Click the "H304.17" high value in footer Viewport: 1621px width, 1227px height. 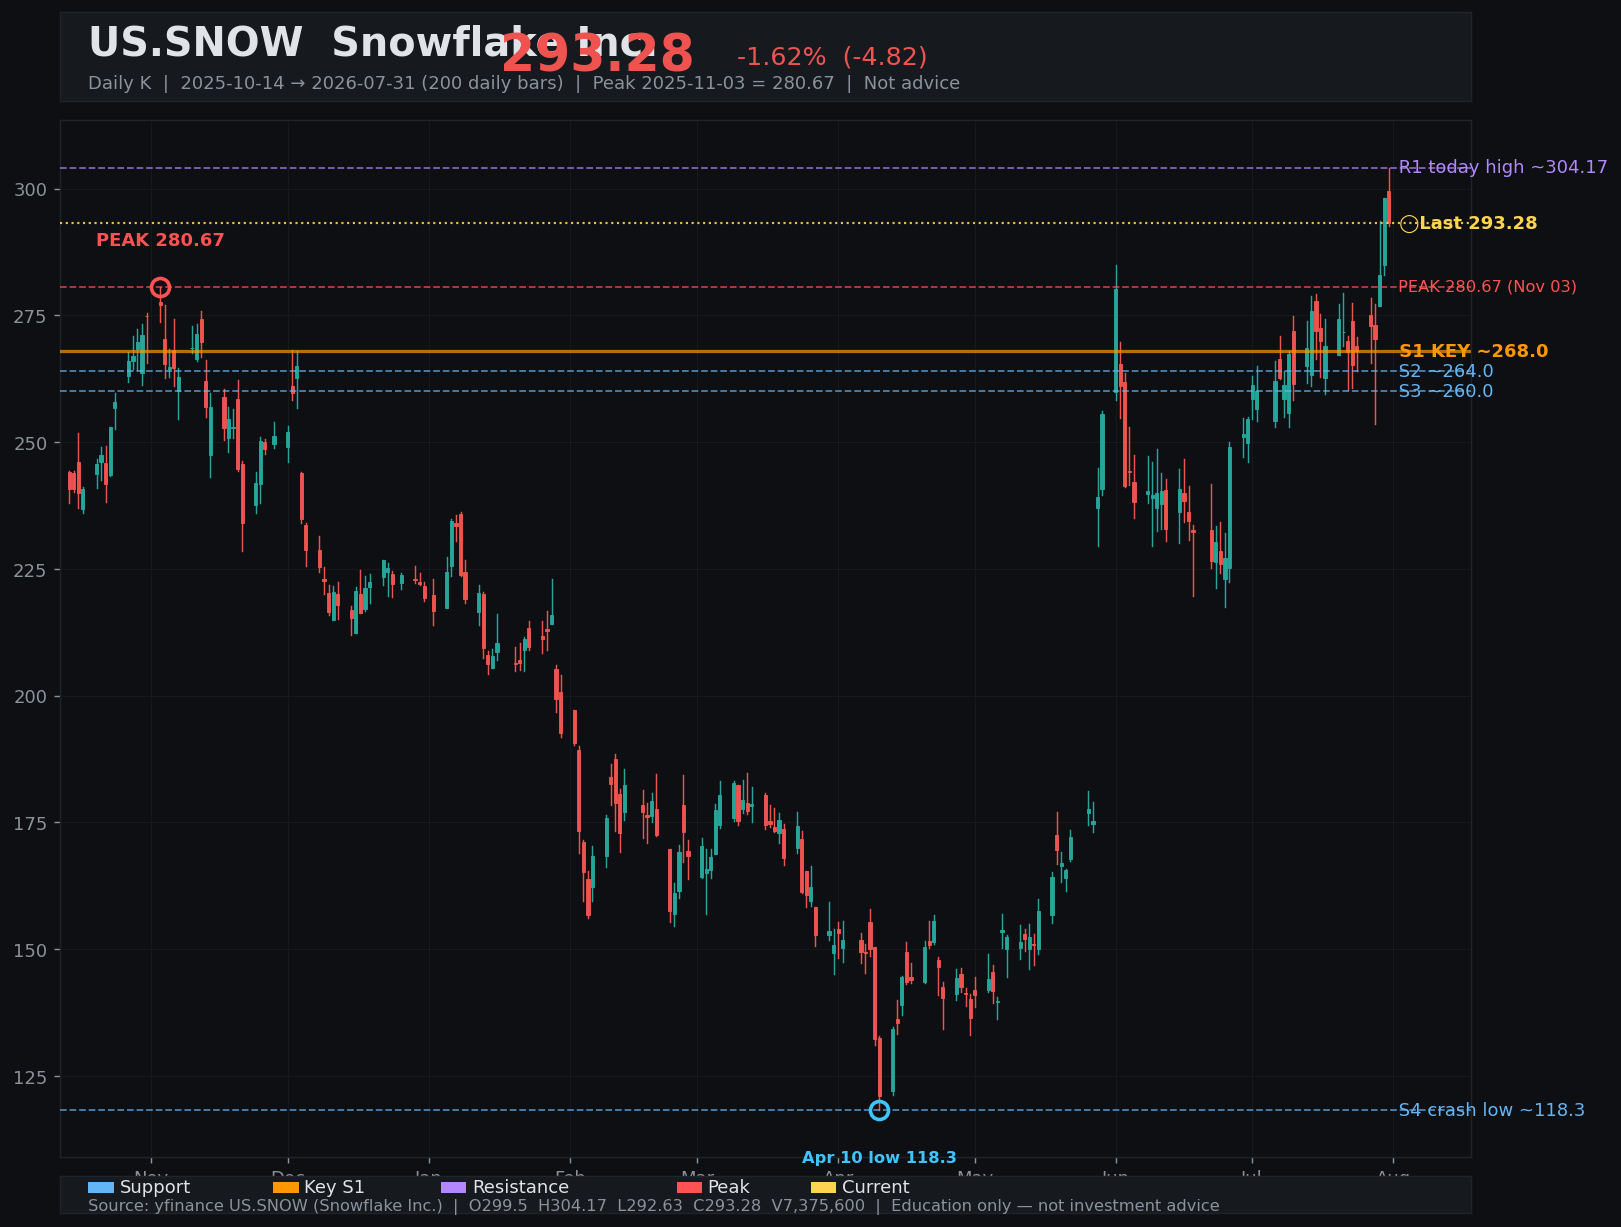572,1206
